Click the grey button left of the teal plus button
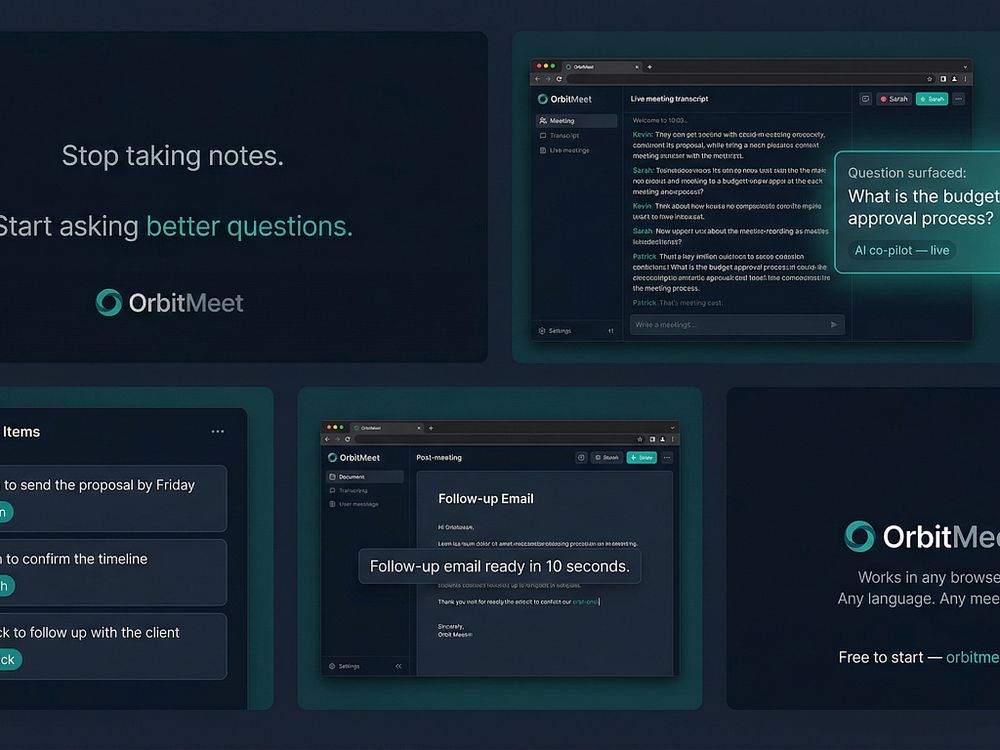This screenshot has height=750, width=1000. coord(607,457)
